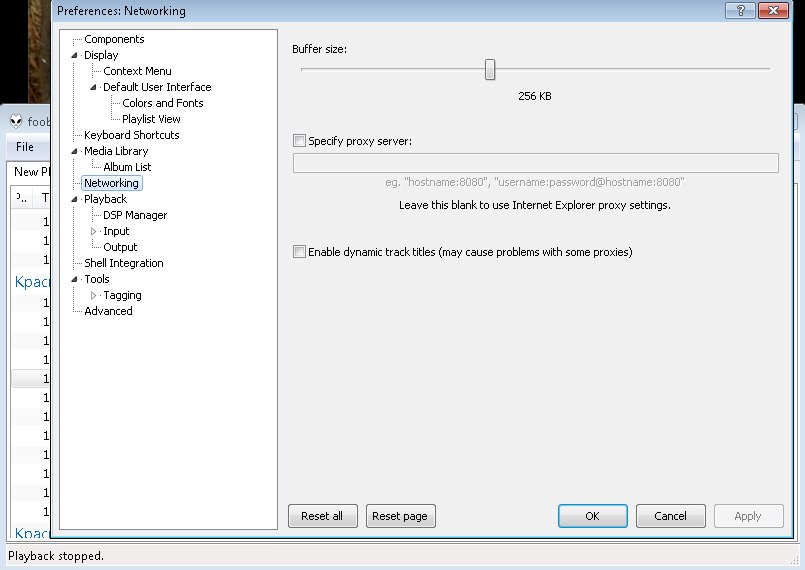Select Default User Interface page
The width and height of the screenshot is (805, 570).
pyautogui.click(x=157, y=87)
